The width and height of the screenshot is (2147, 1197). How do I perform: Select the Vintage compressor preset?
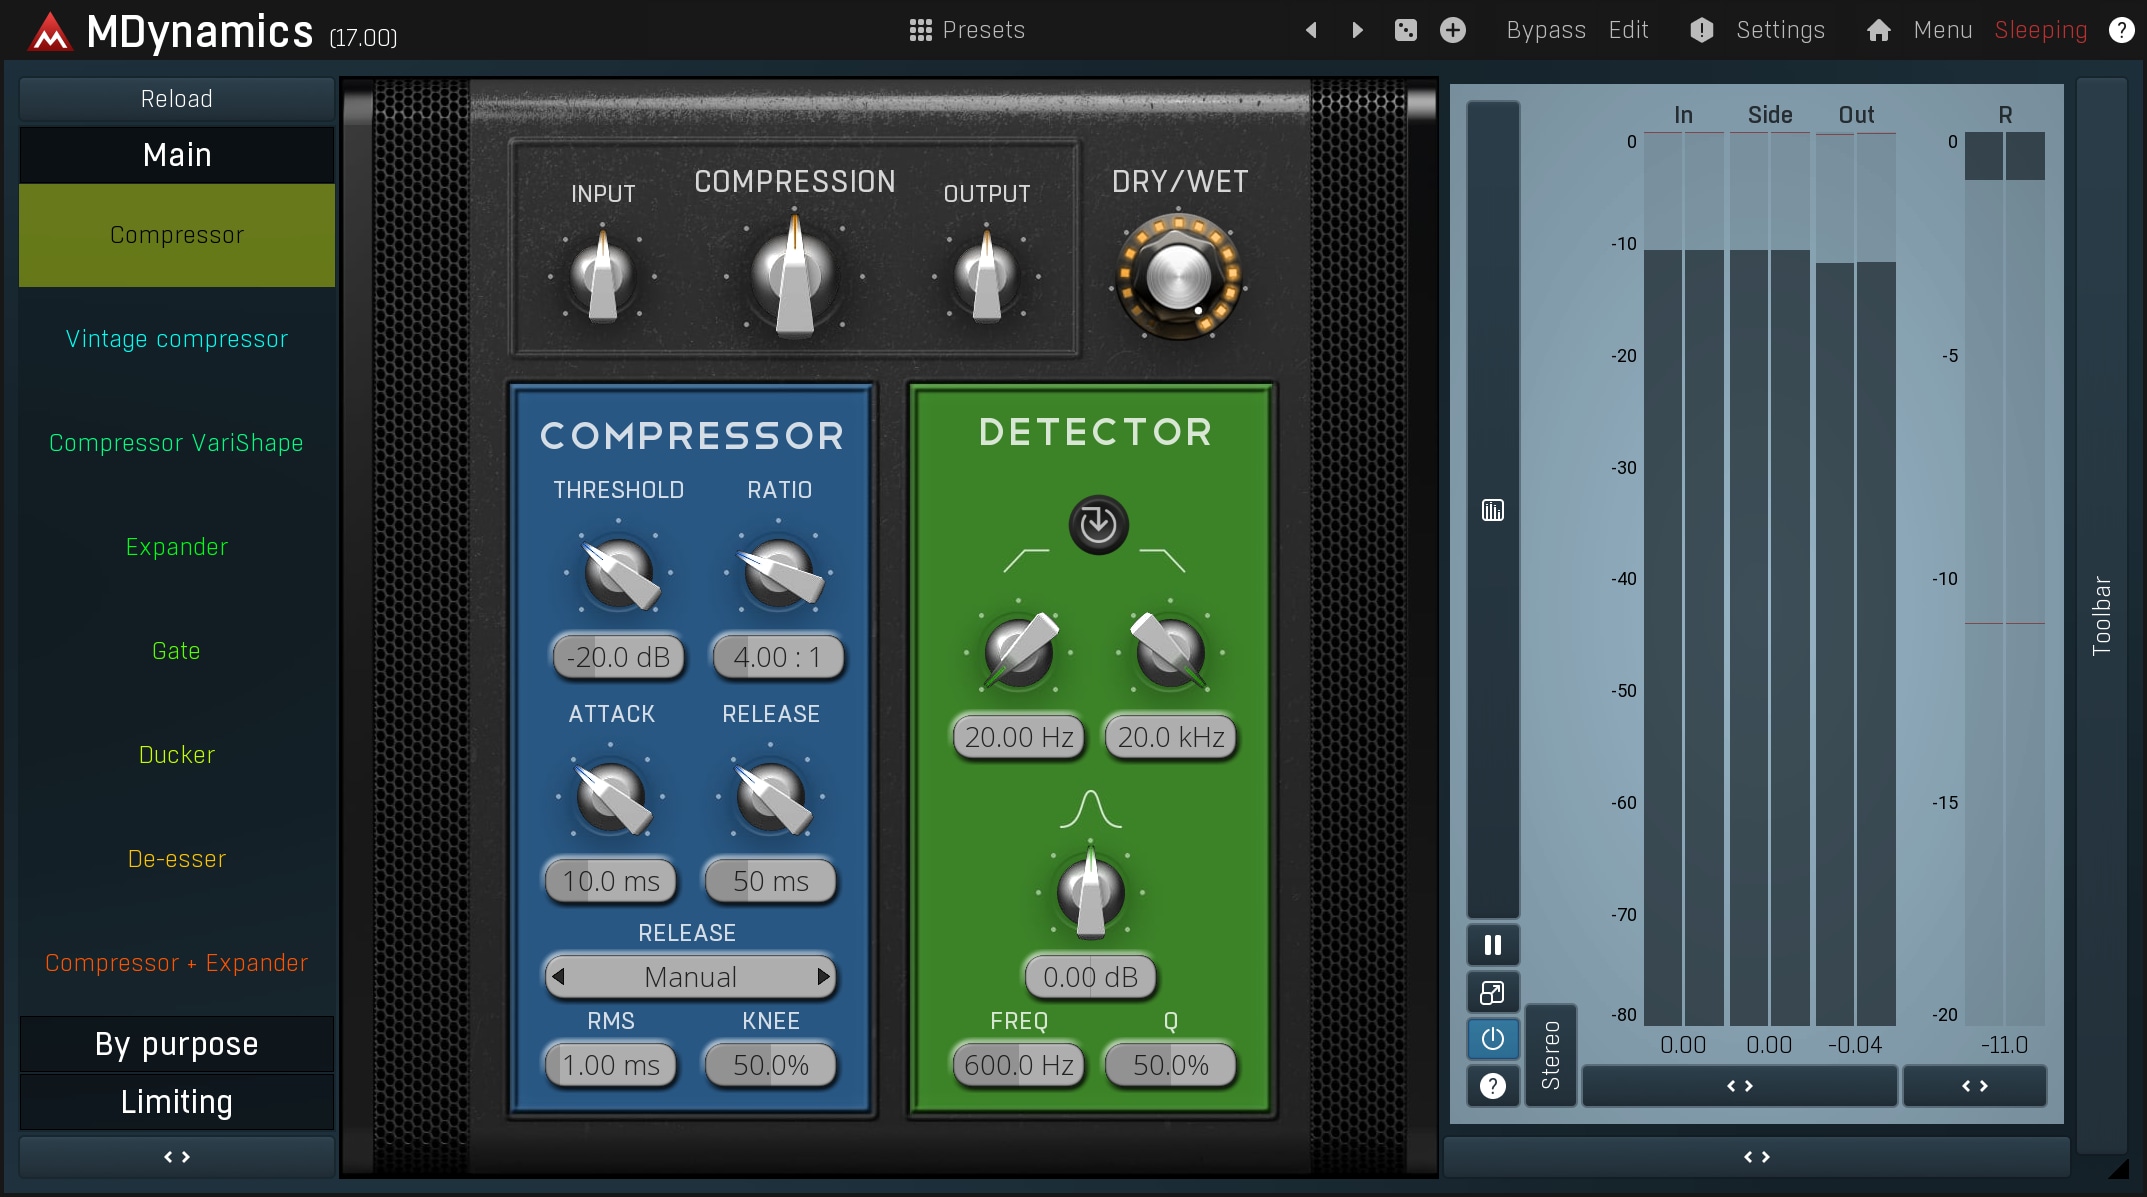pos(176,339)
